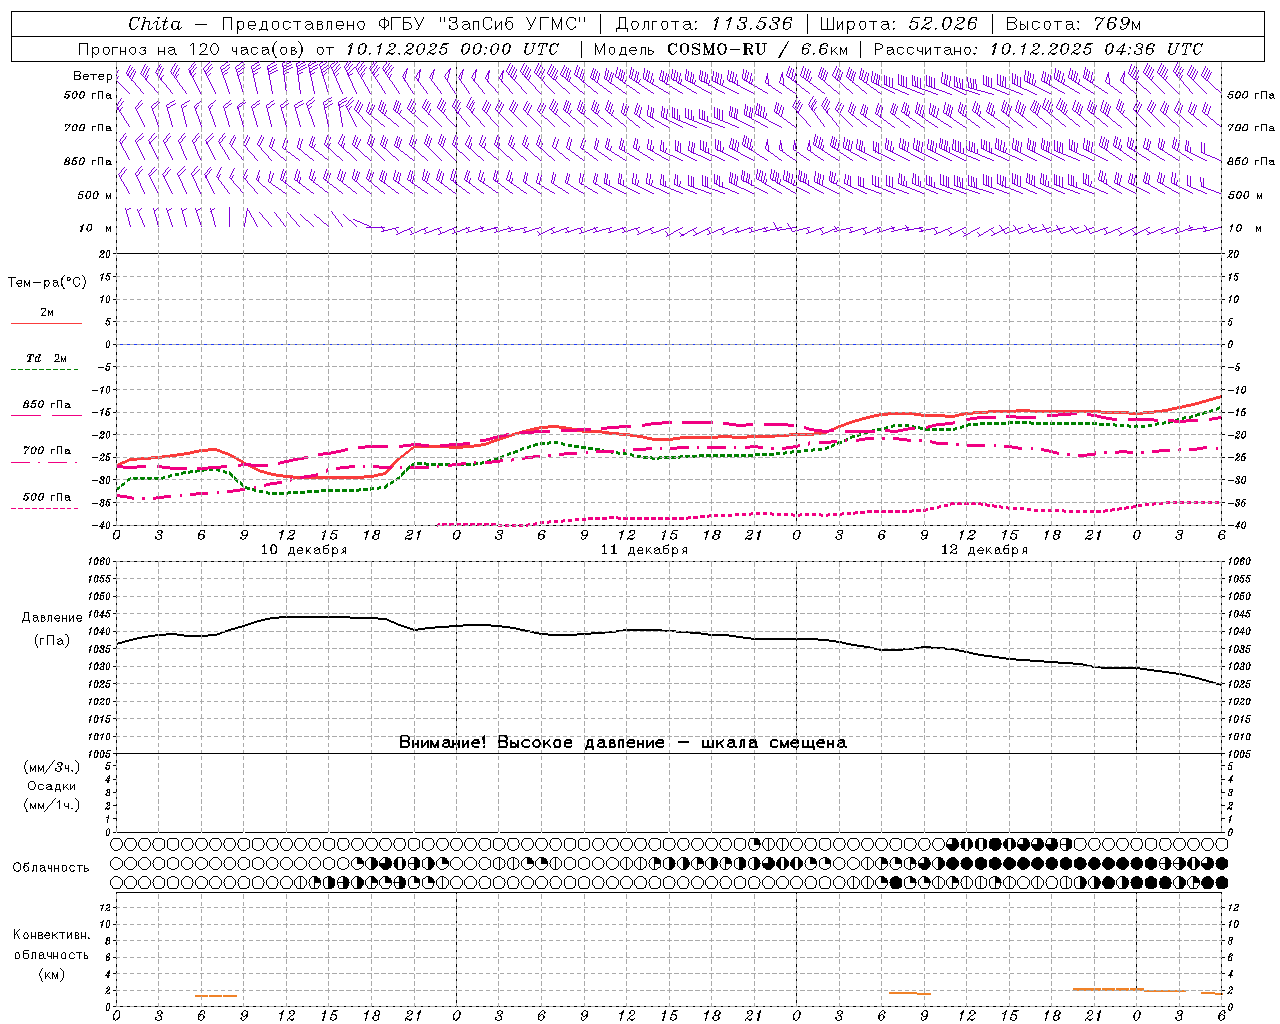Click the "Конвективн." convective label

coord(51,935)
